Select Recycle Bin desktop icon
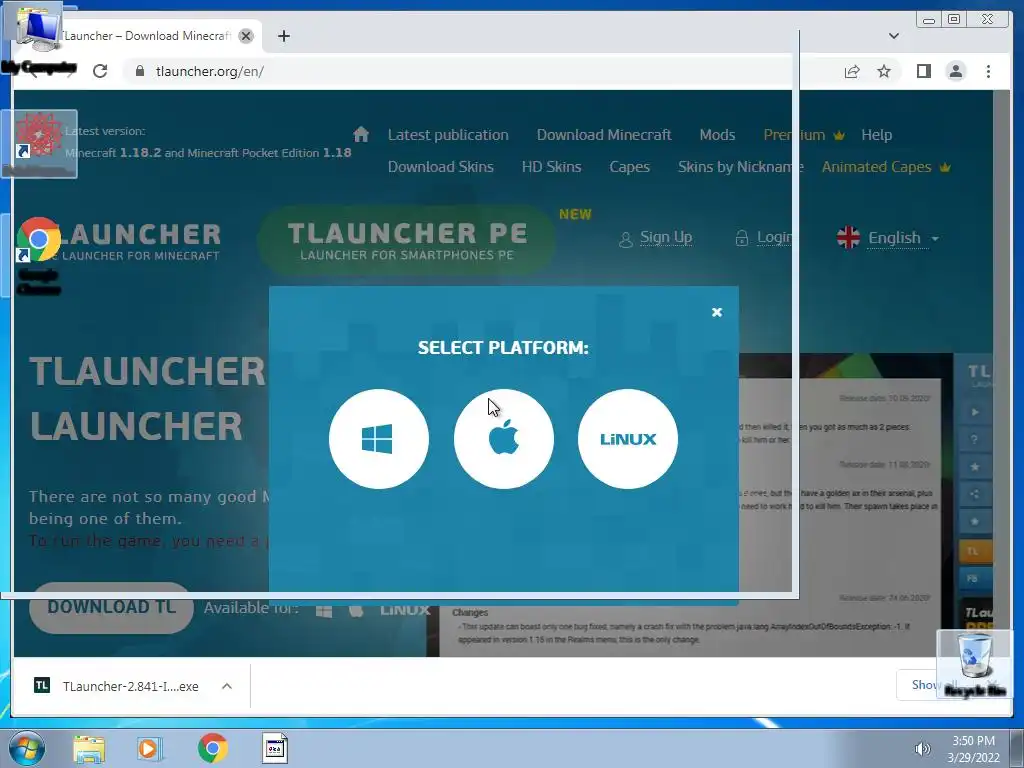 point(974,665)
